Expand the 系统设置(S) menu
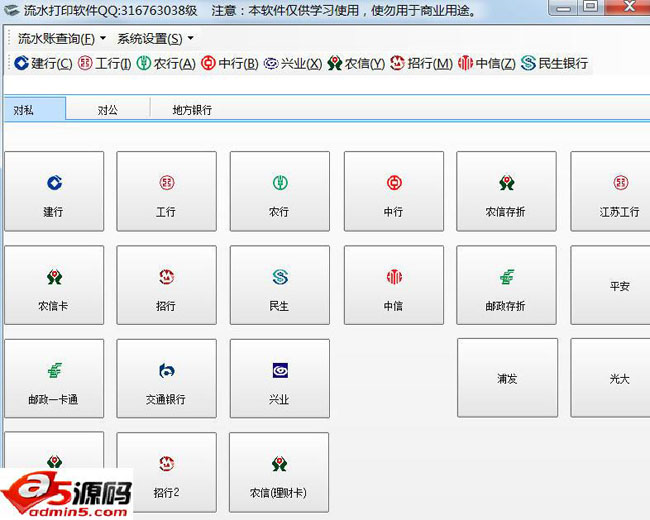650x520 pixels. coord(155,39)
